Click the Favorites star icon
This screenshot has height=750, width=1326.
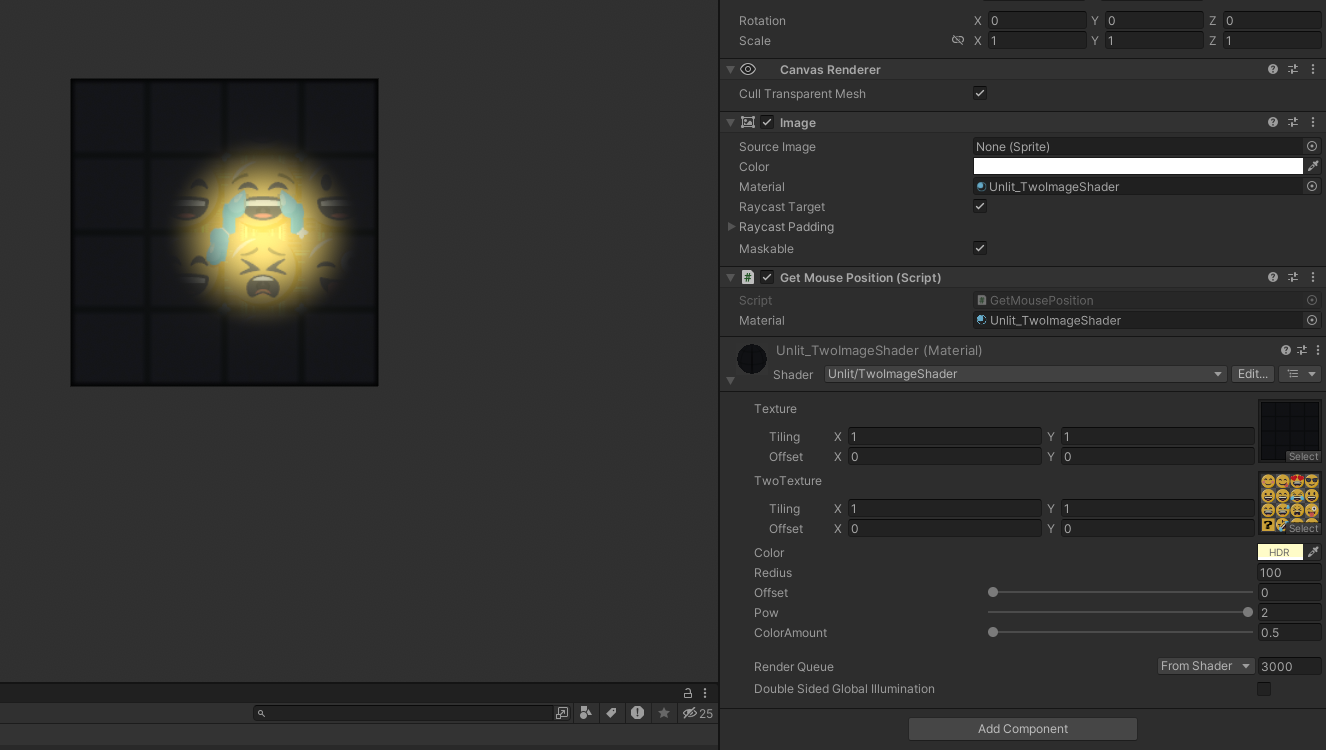664,713
